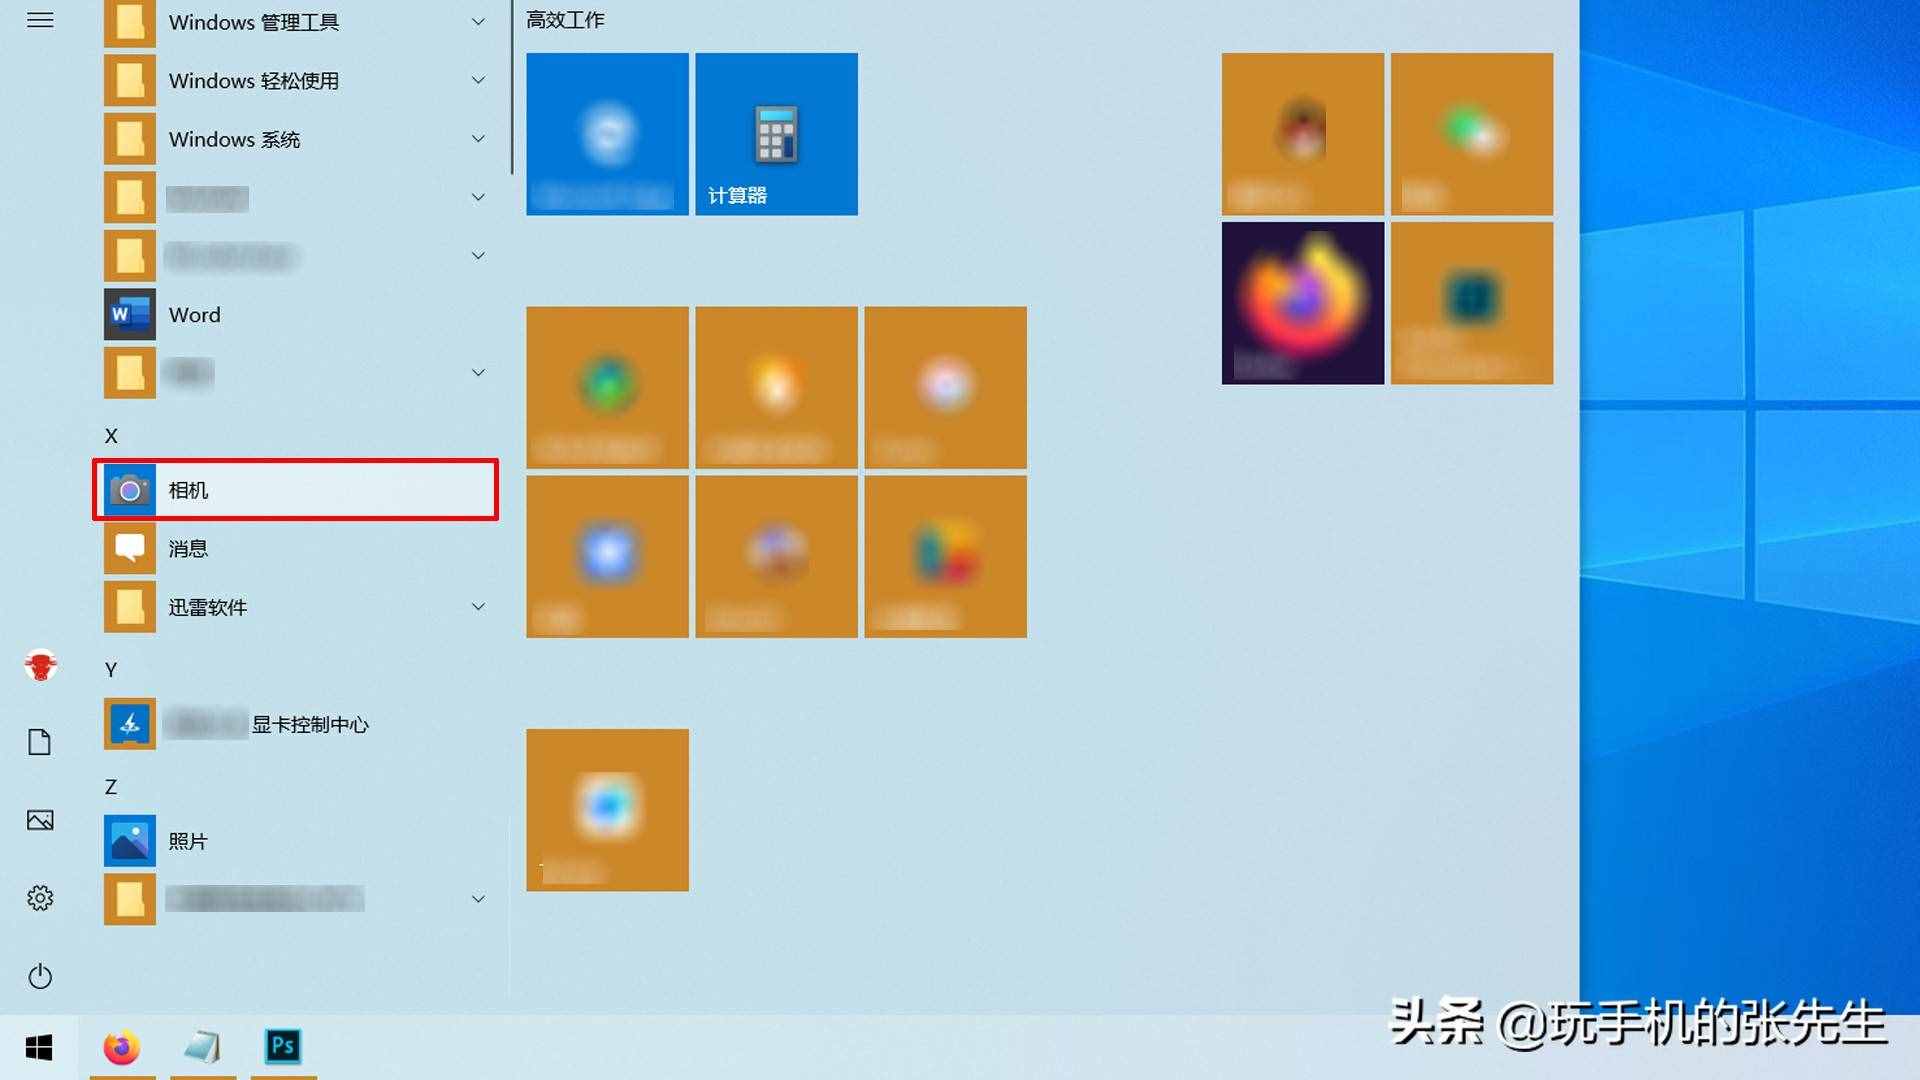Viewport: 1920px width, 1080px height.
Task: Open the 计算器 (Calculator) tile
Action: click(775, 132)
